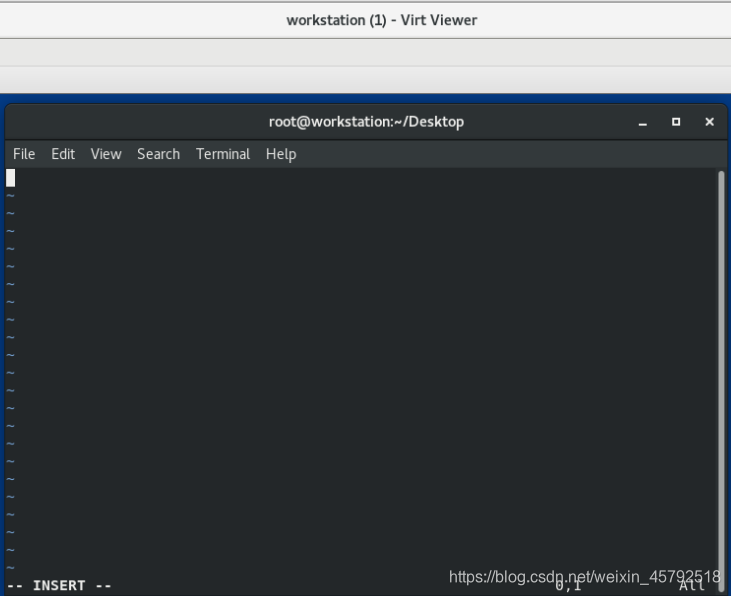Minimize the root@workstation terminal window
This screenshot has height=596, width=731.
(642, 122)
